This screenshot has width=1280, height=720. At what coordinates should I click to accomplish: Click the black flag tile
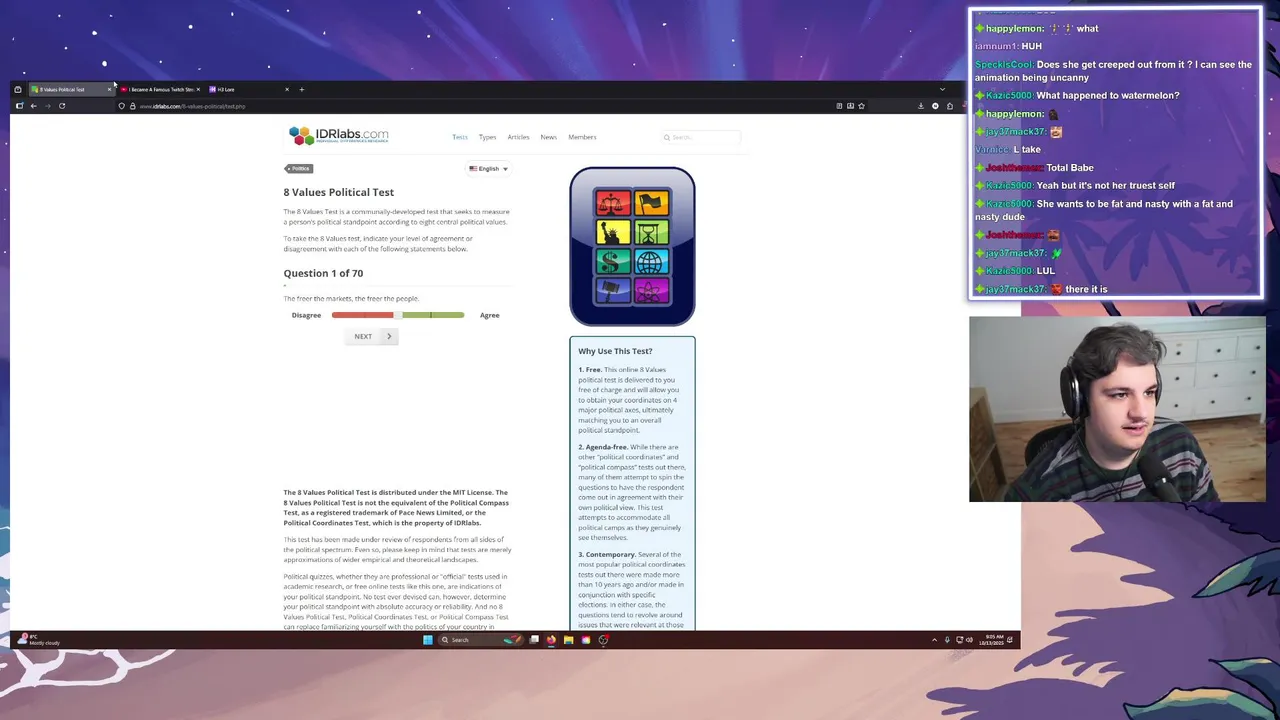(651, 204)
